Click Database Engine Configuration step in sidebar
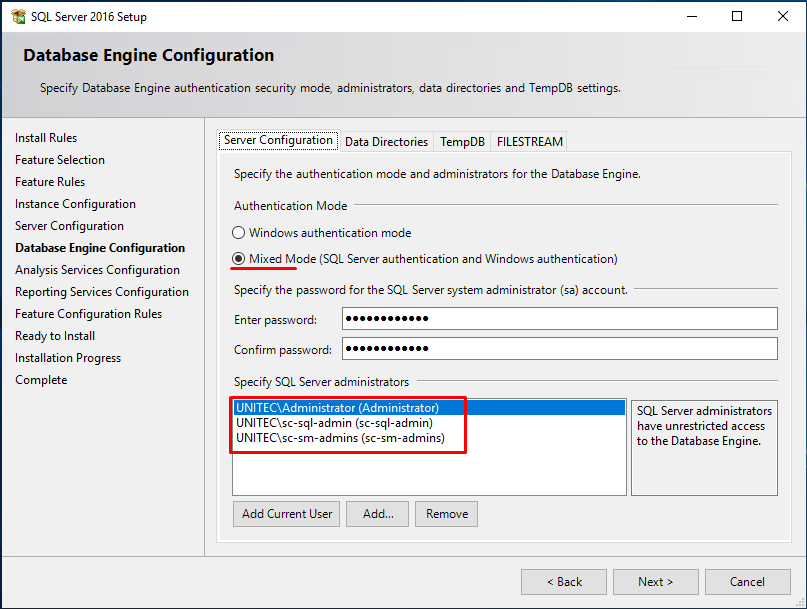Screen dimensions: 807x609 (x=100, y=248)
